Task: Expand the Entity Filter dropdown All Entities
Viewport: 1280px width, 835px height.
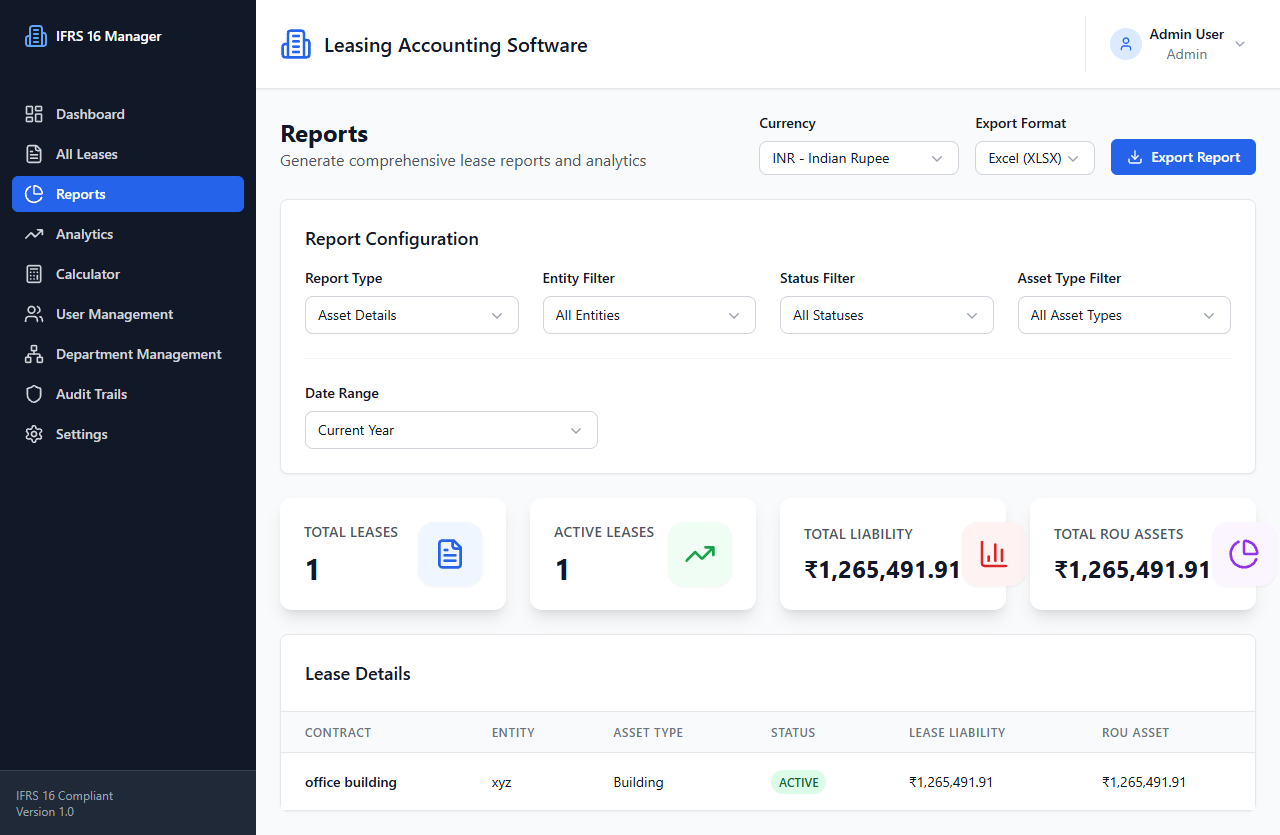Action: 649,315
